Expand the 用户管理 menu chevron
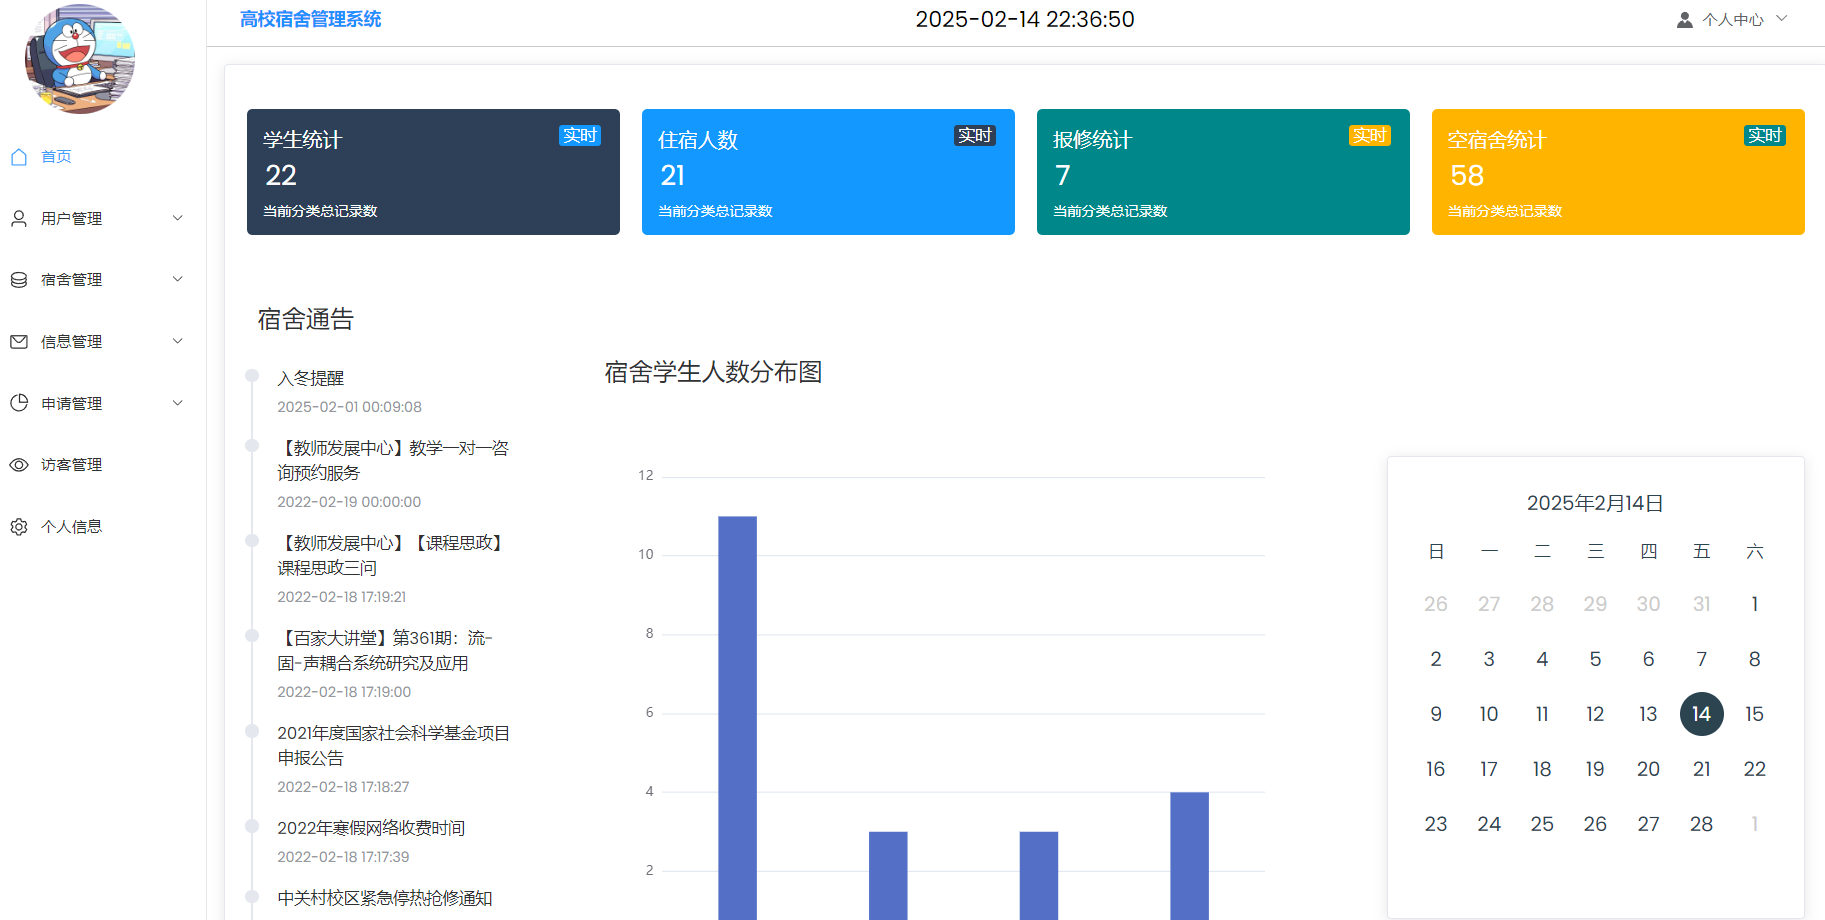 pyautogui.click(x=178, y=218)
